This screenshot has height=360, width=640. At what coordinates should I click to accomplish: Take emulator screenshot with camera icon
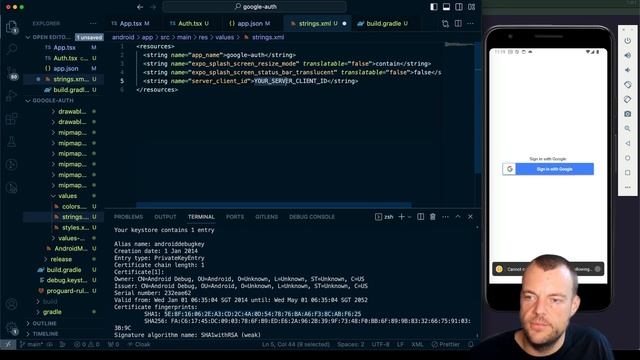628,114
